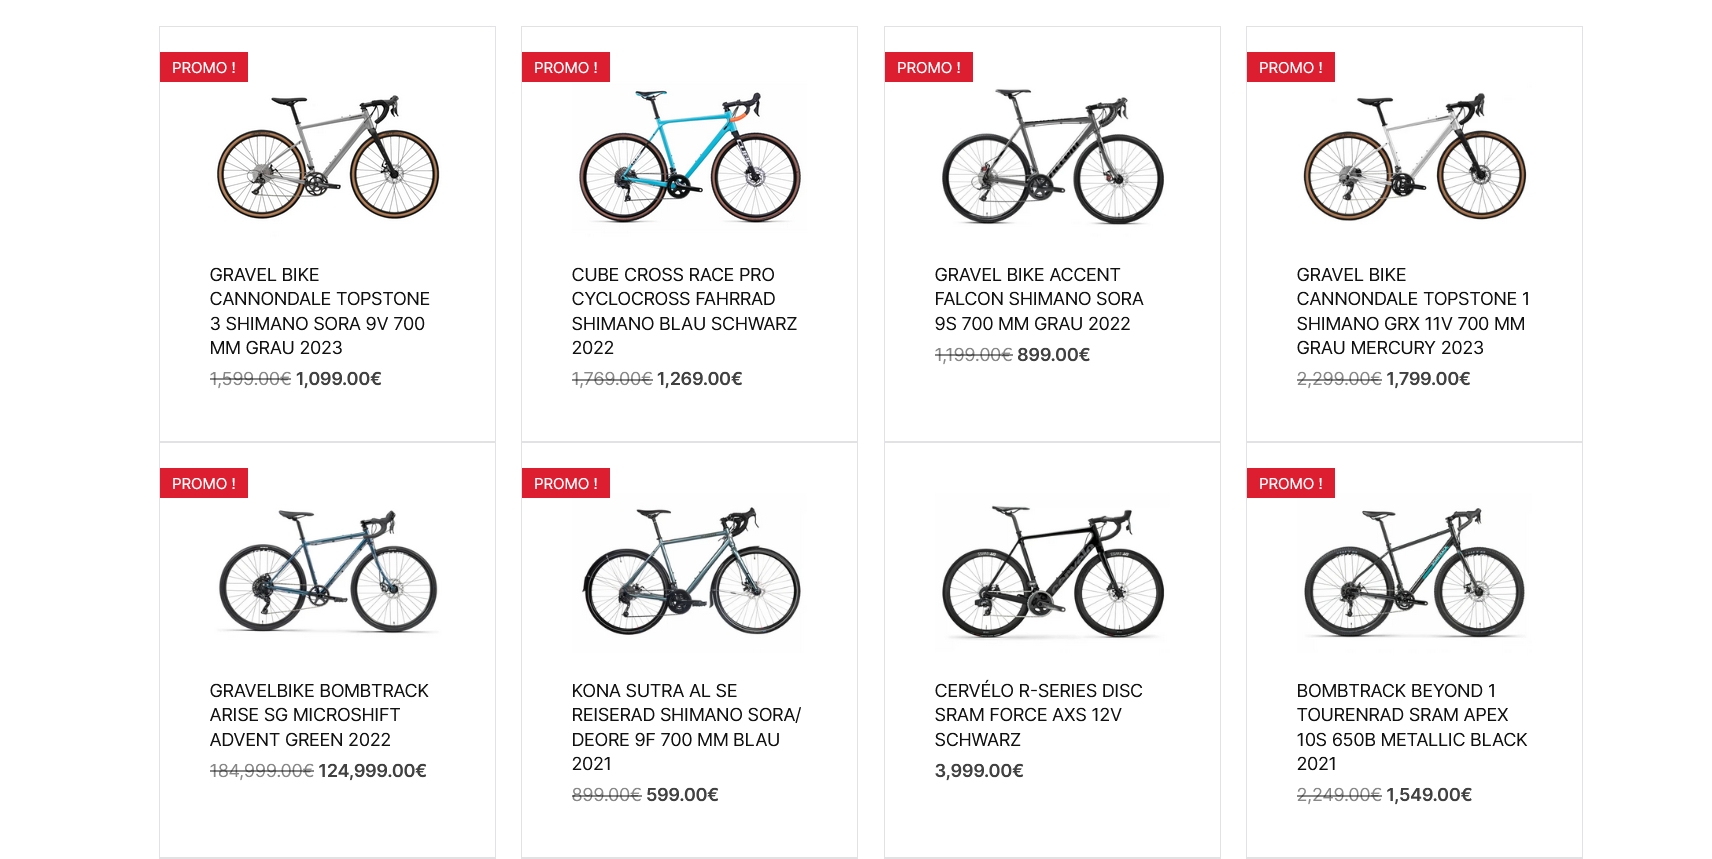The width and height of the screenshot is (1712, 859).
Task: Open Kona Sutra AL SE Reiserad title link
Action: click(686, 727)
